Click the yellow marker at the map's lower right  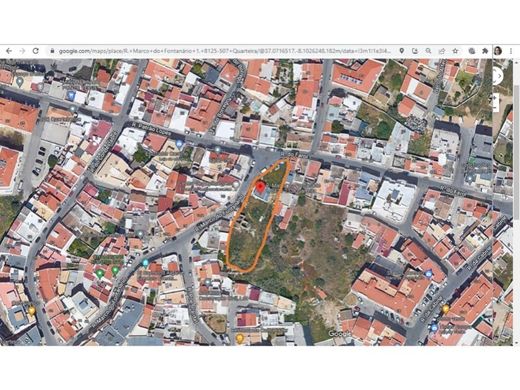click(446, 310)
